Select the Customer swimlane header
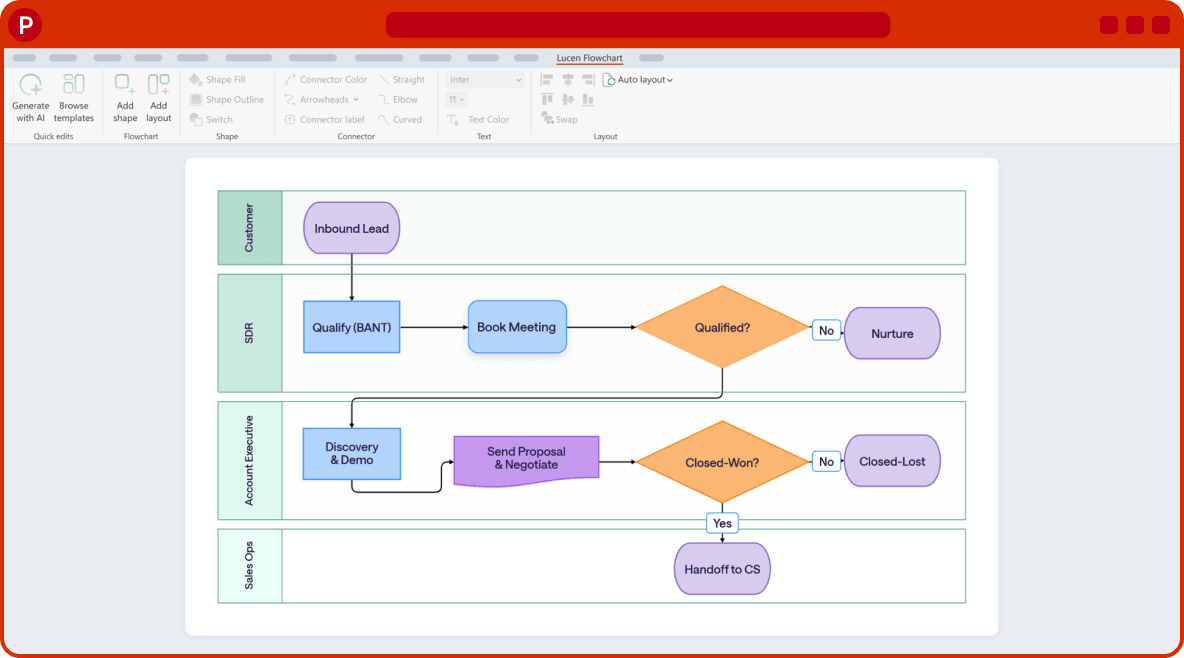 tap(250, 227)
